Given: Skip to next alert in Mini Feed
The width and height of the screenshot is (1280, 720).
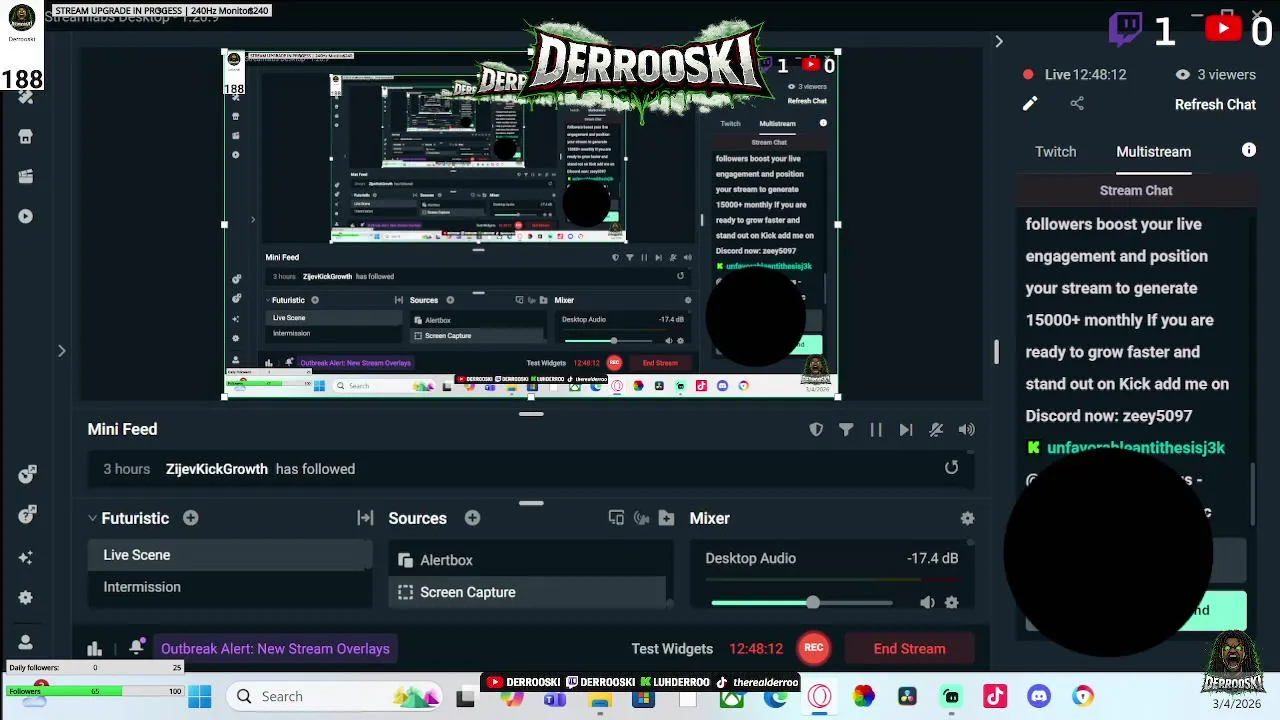Looking at the screenshot, I should coord(906,430).
